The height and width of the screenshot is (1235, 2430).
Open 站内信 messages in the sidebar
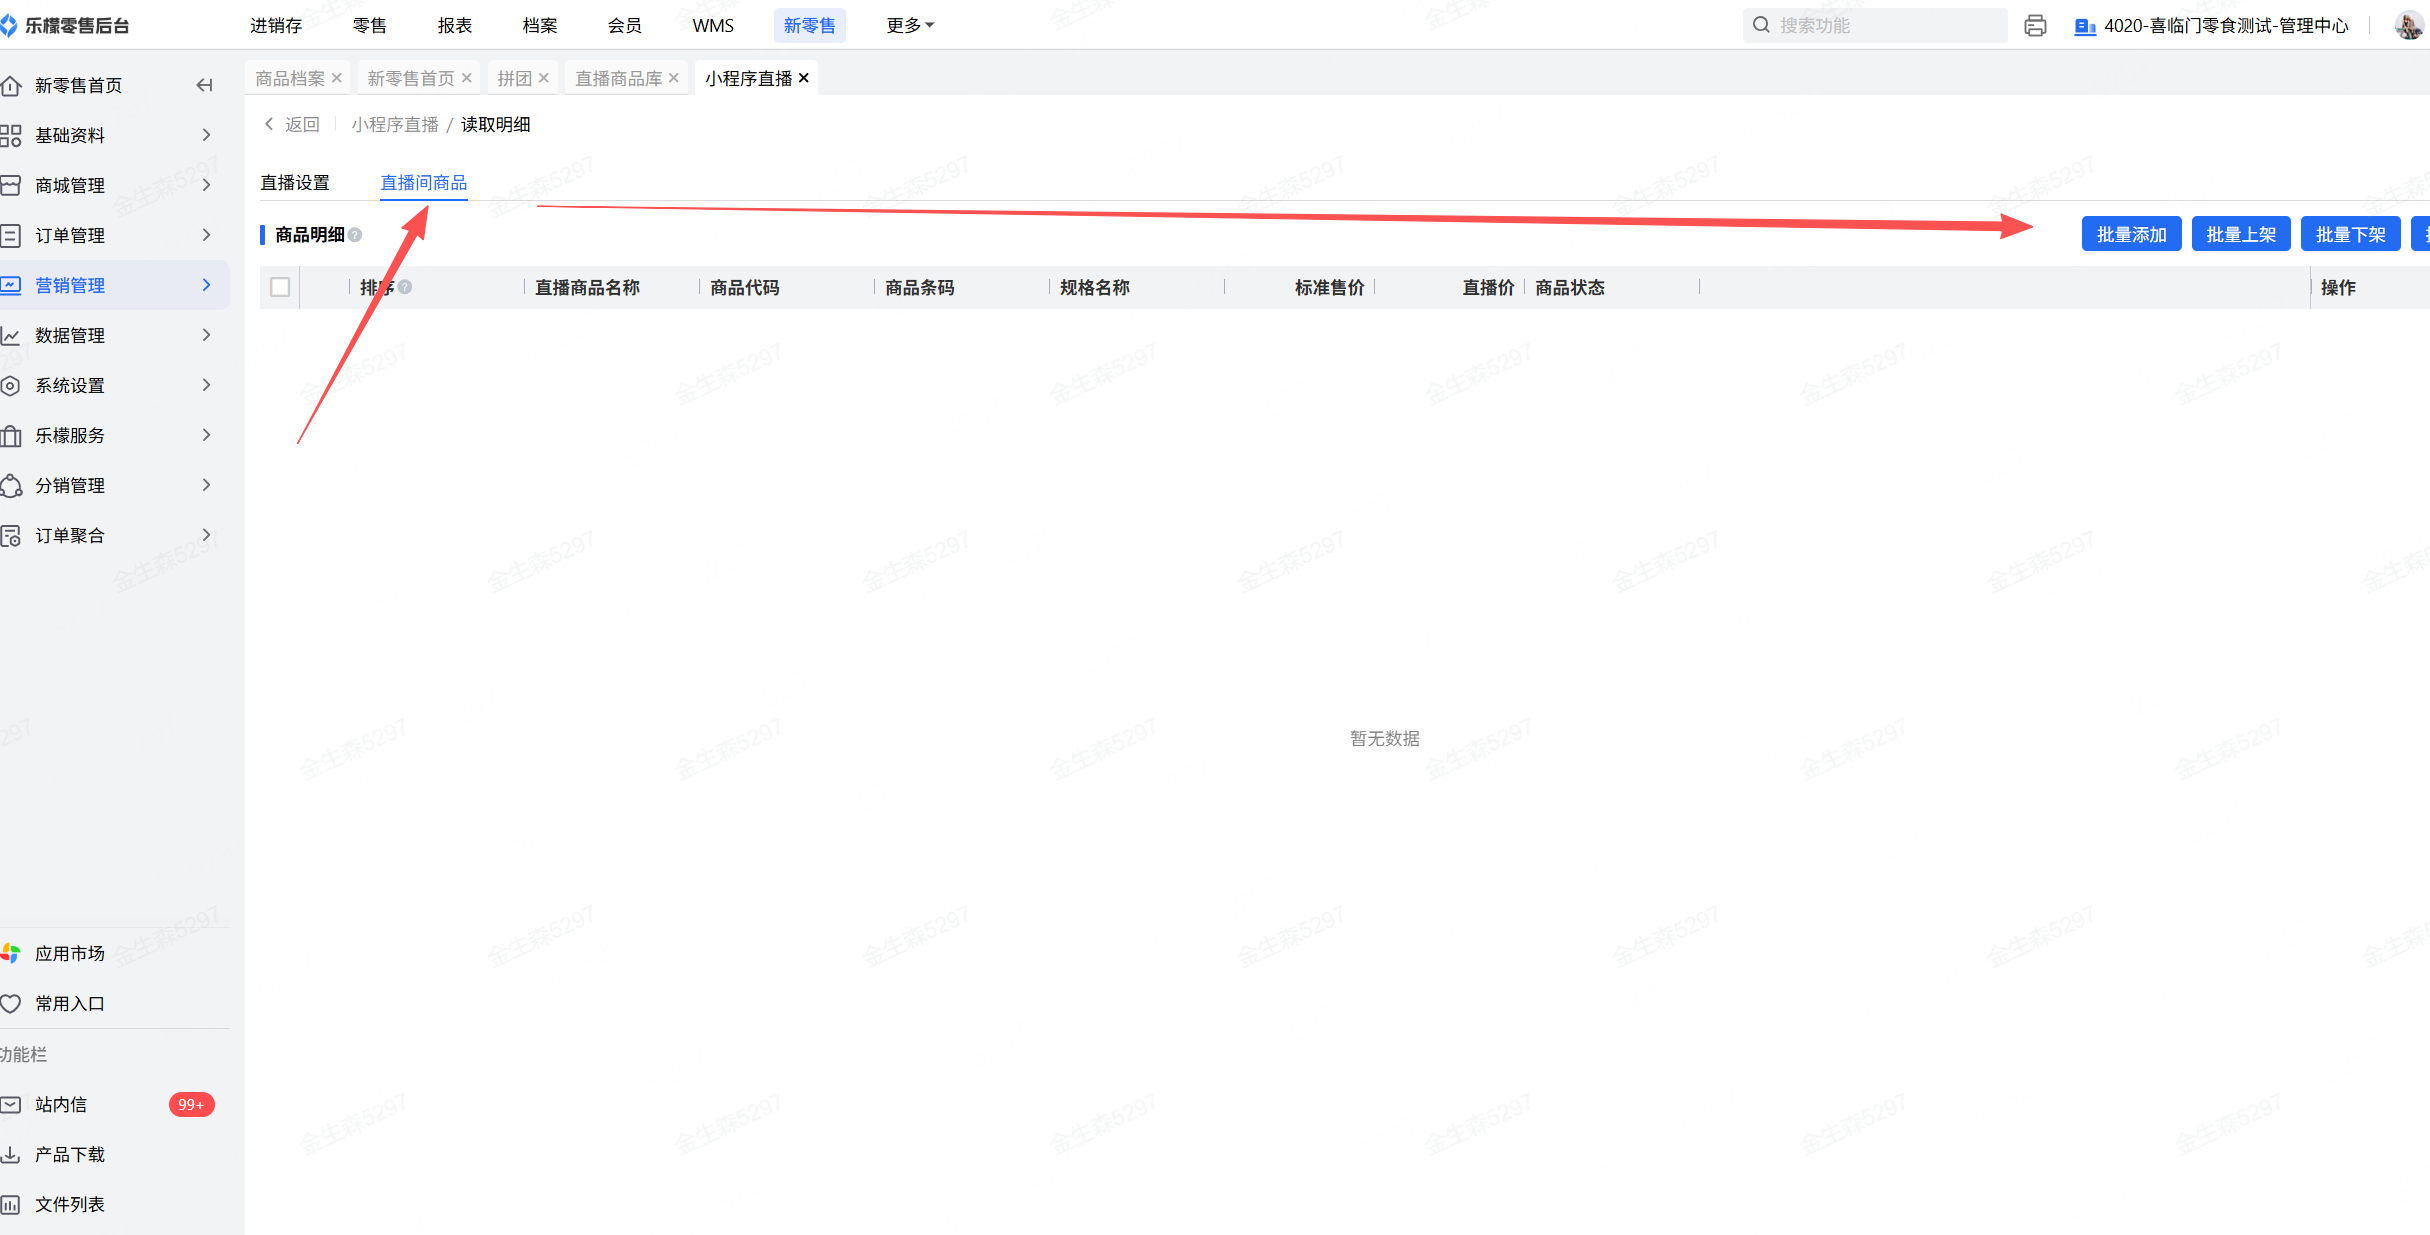(61, 1104)
